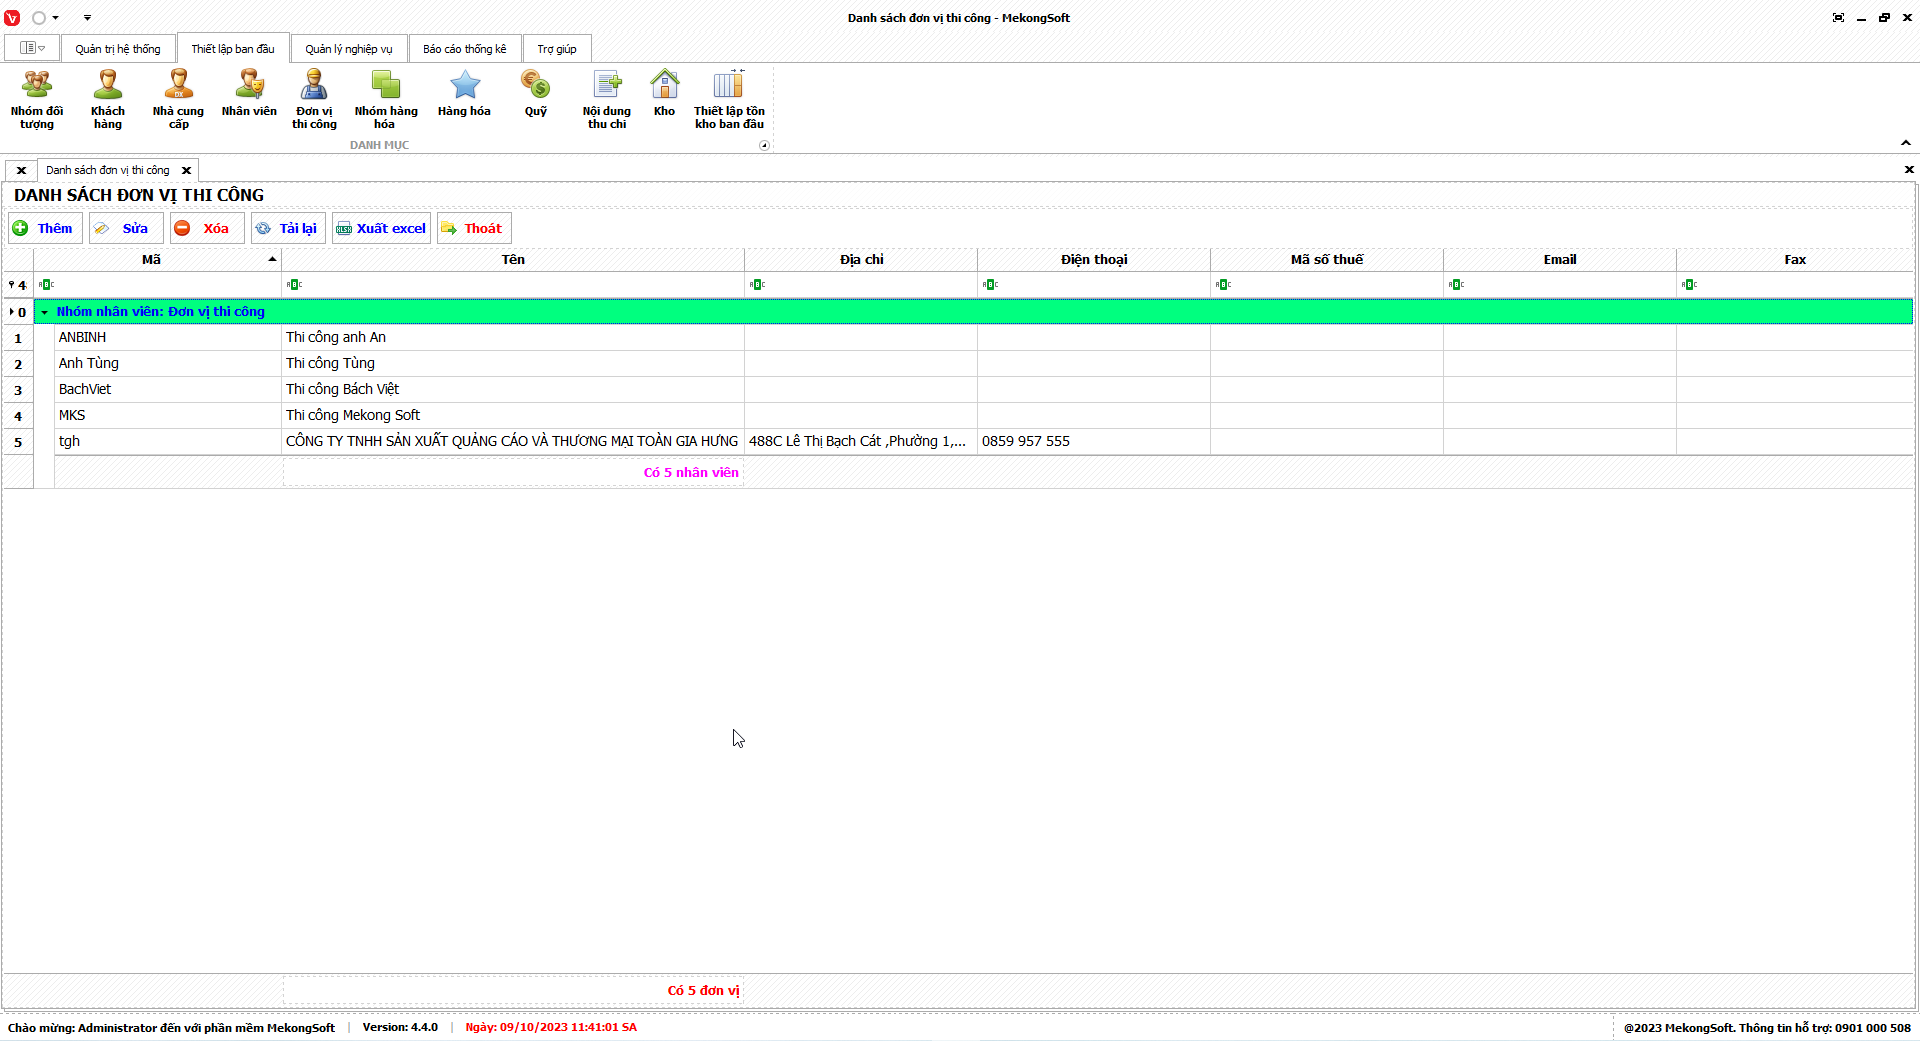Expand the DANH MỤC group launcher
The width and height of the screenshot is (1920, 1041).
pos(764,146)
